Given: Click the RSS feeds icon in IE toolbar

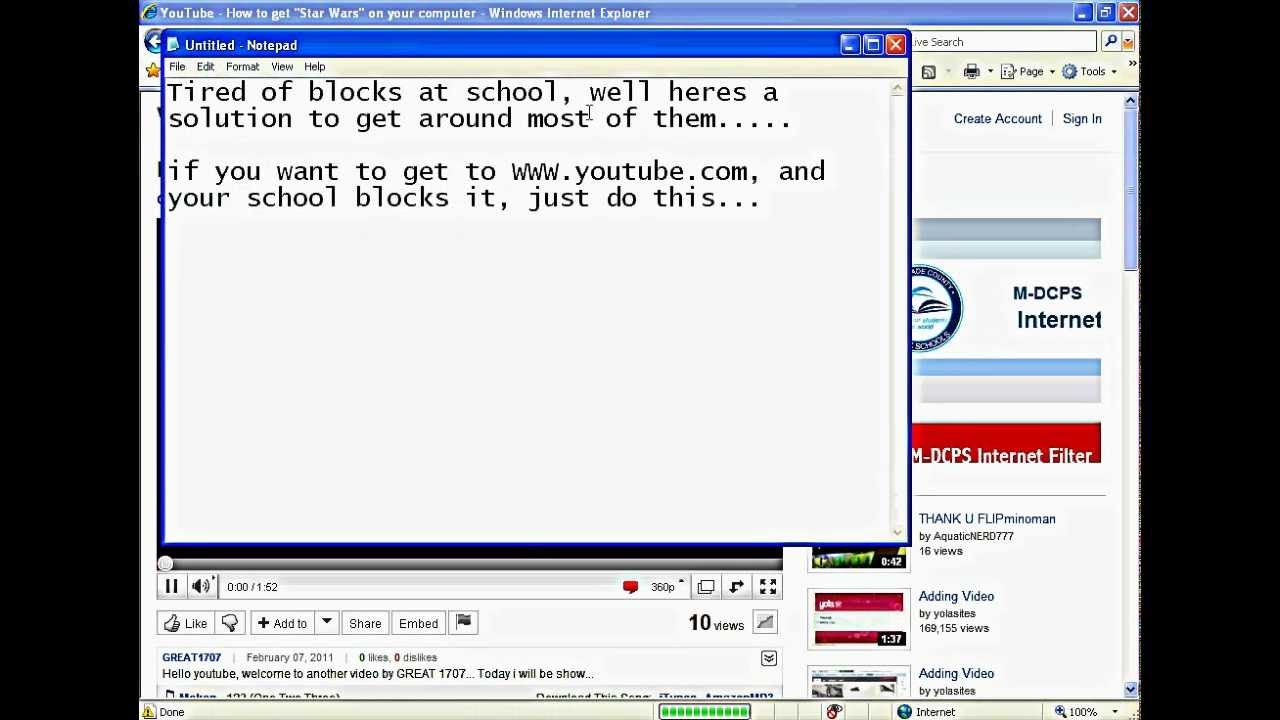Looking at the screenshot, I should [929, 72].
